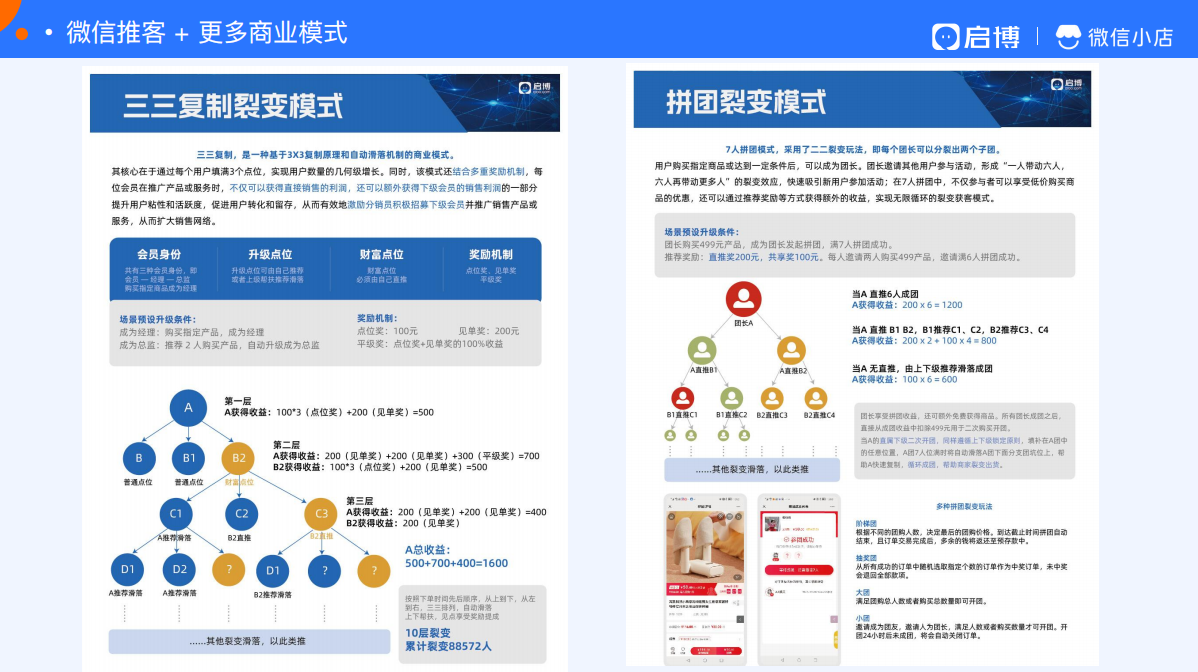
Task: Select the 奖励机制 column header
Action: pos(491,254)
